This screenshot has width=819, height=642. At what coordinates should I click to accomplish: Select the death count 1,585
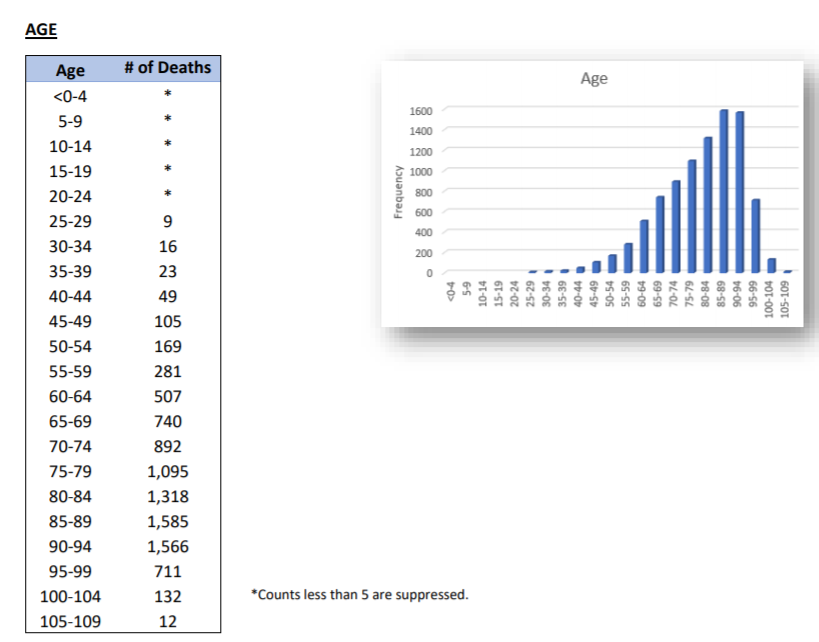168,522
